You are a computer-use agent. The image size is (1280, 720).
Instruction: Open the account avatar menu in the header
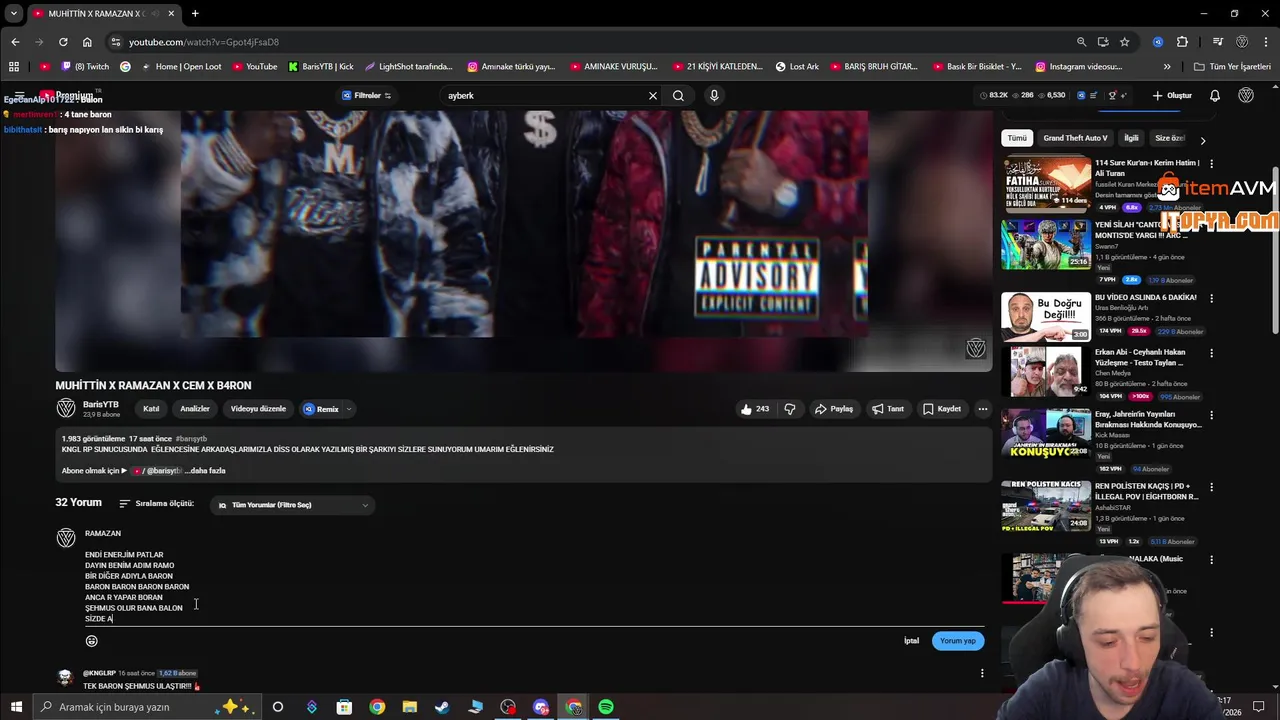click(x=1246, y=96)
